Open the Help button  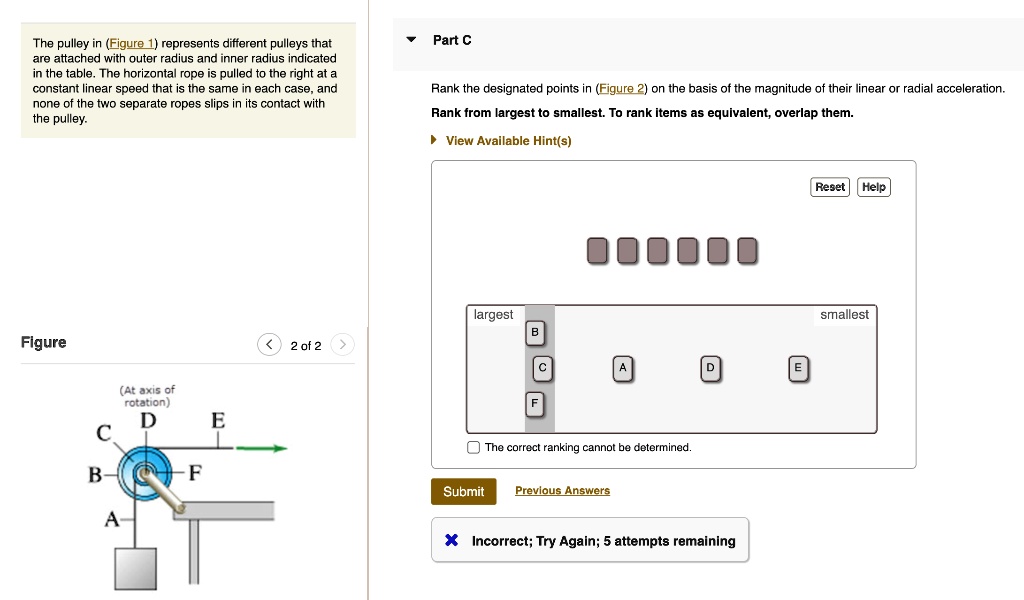(x=874, y=187)
